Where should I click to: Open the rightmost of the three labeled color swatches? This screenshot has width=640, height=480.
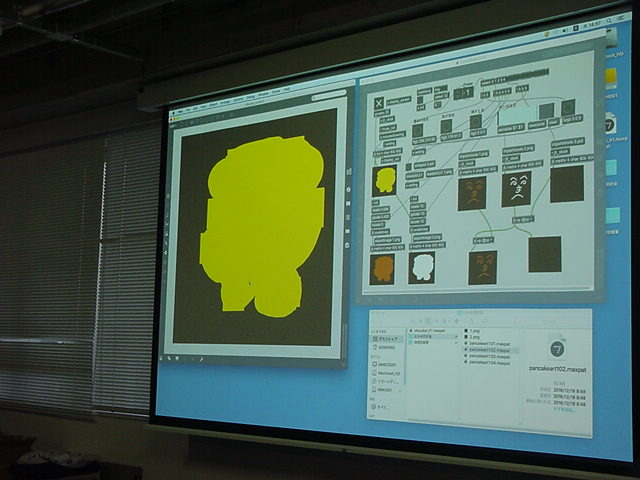click(x=475, y=122)
